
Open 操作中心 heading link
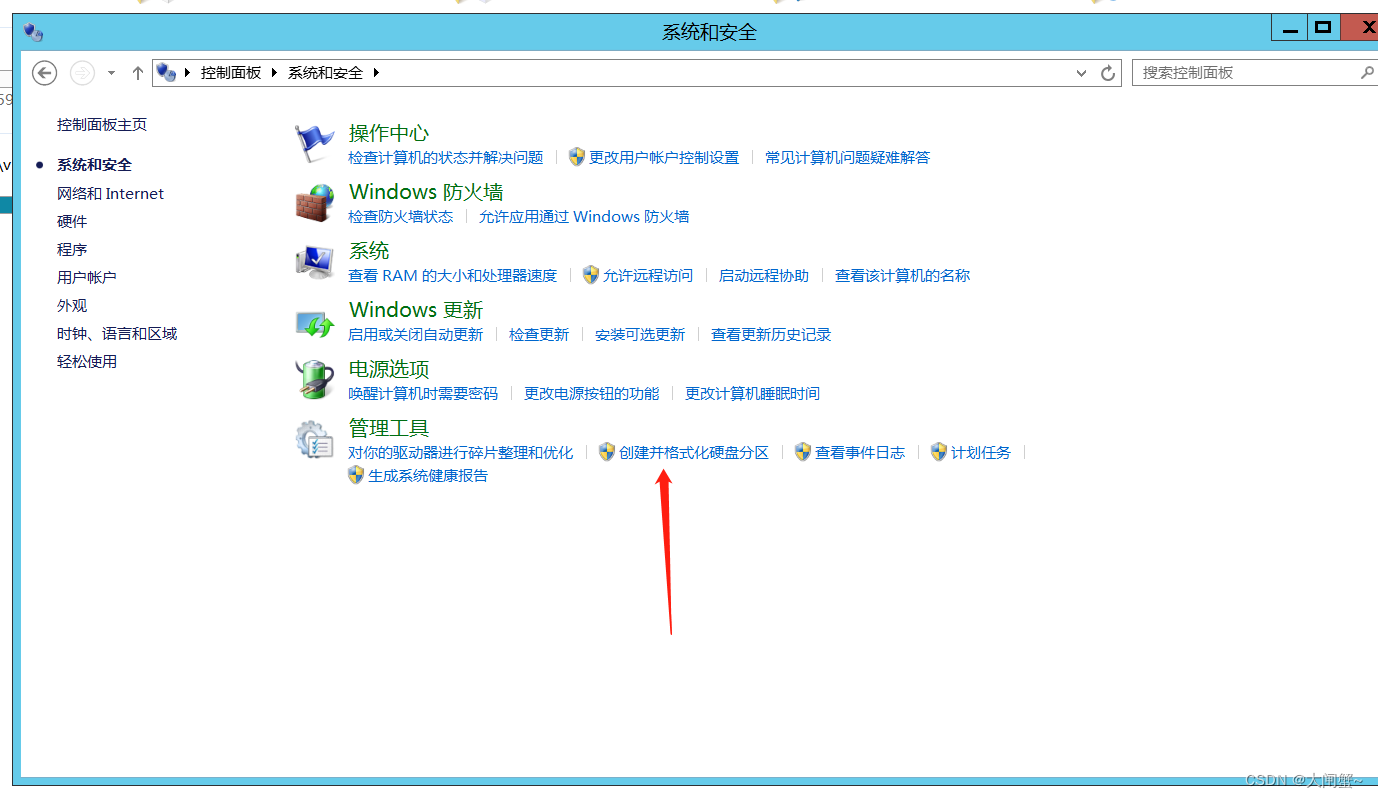[389, 133]
